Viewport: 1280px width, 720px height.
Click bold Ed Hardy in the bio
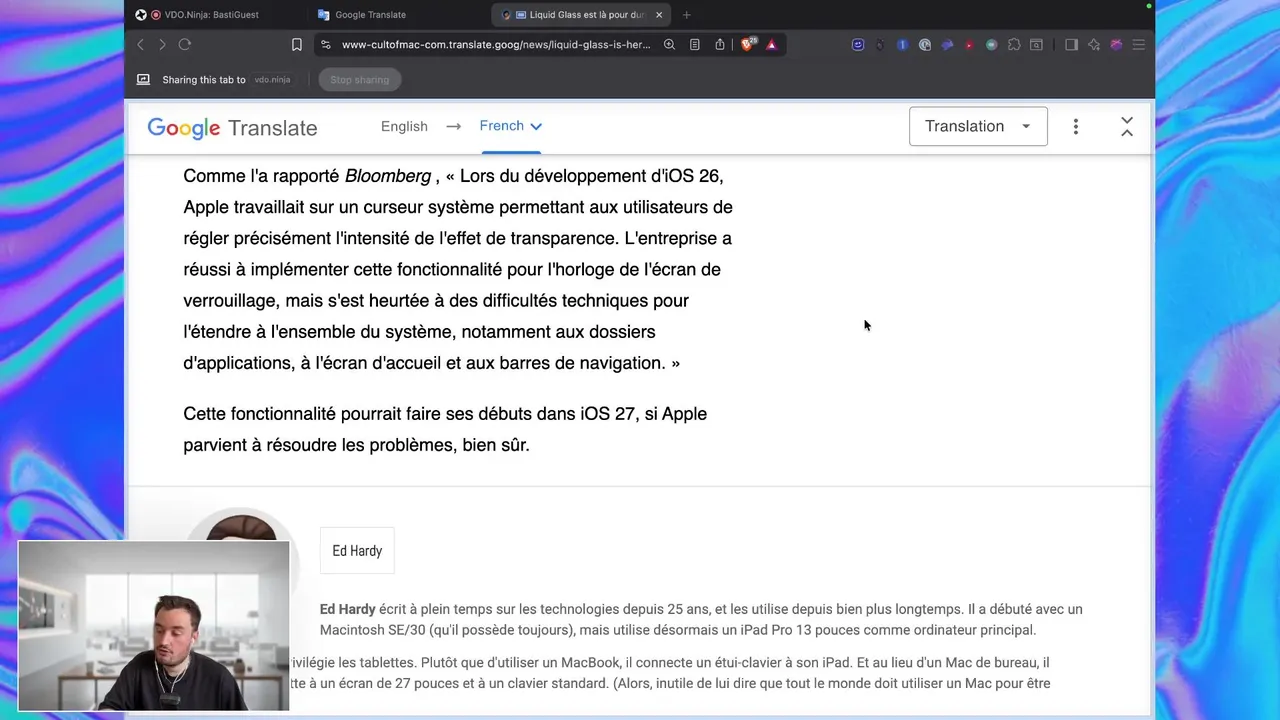pos(348,609)
